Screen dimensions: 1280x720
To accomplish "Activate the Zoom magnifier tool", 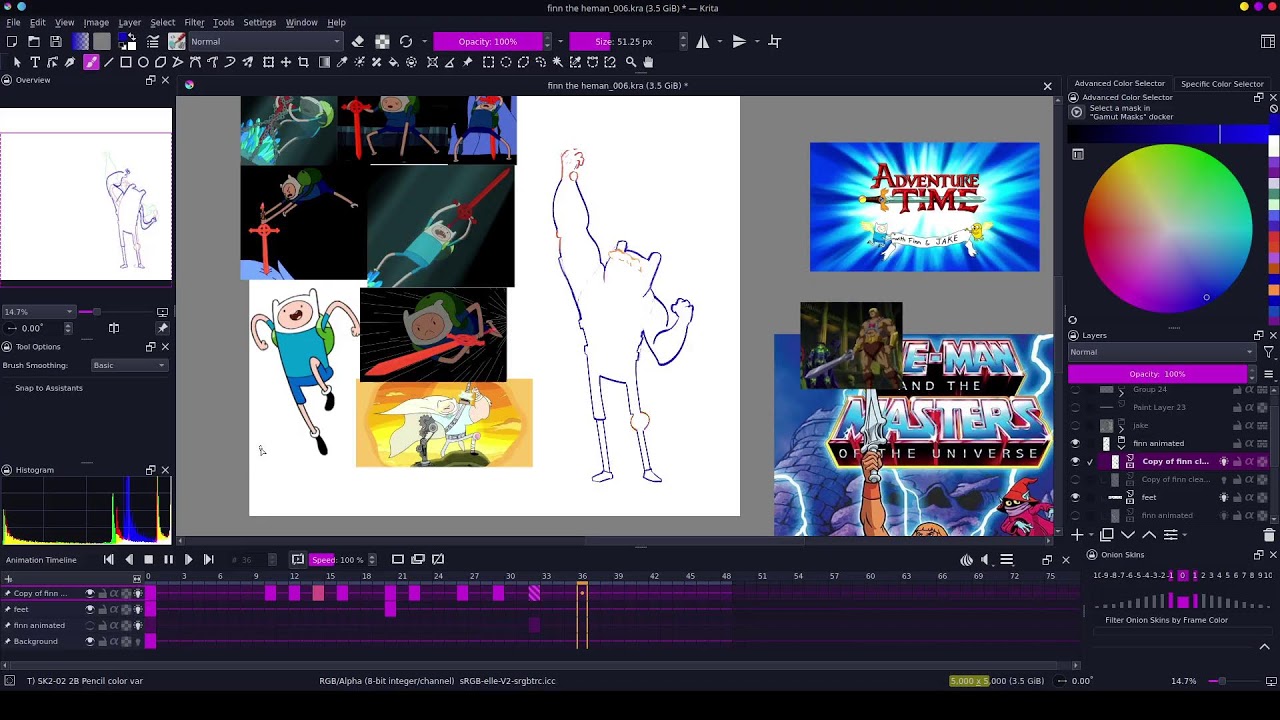I will (631, 62).
